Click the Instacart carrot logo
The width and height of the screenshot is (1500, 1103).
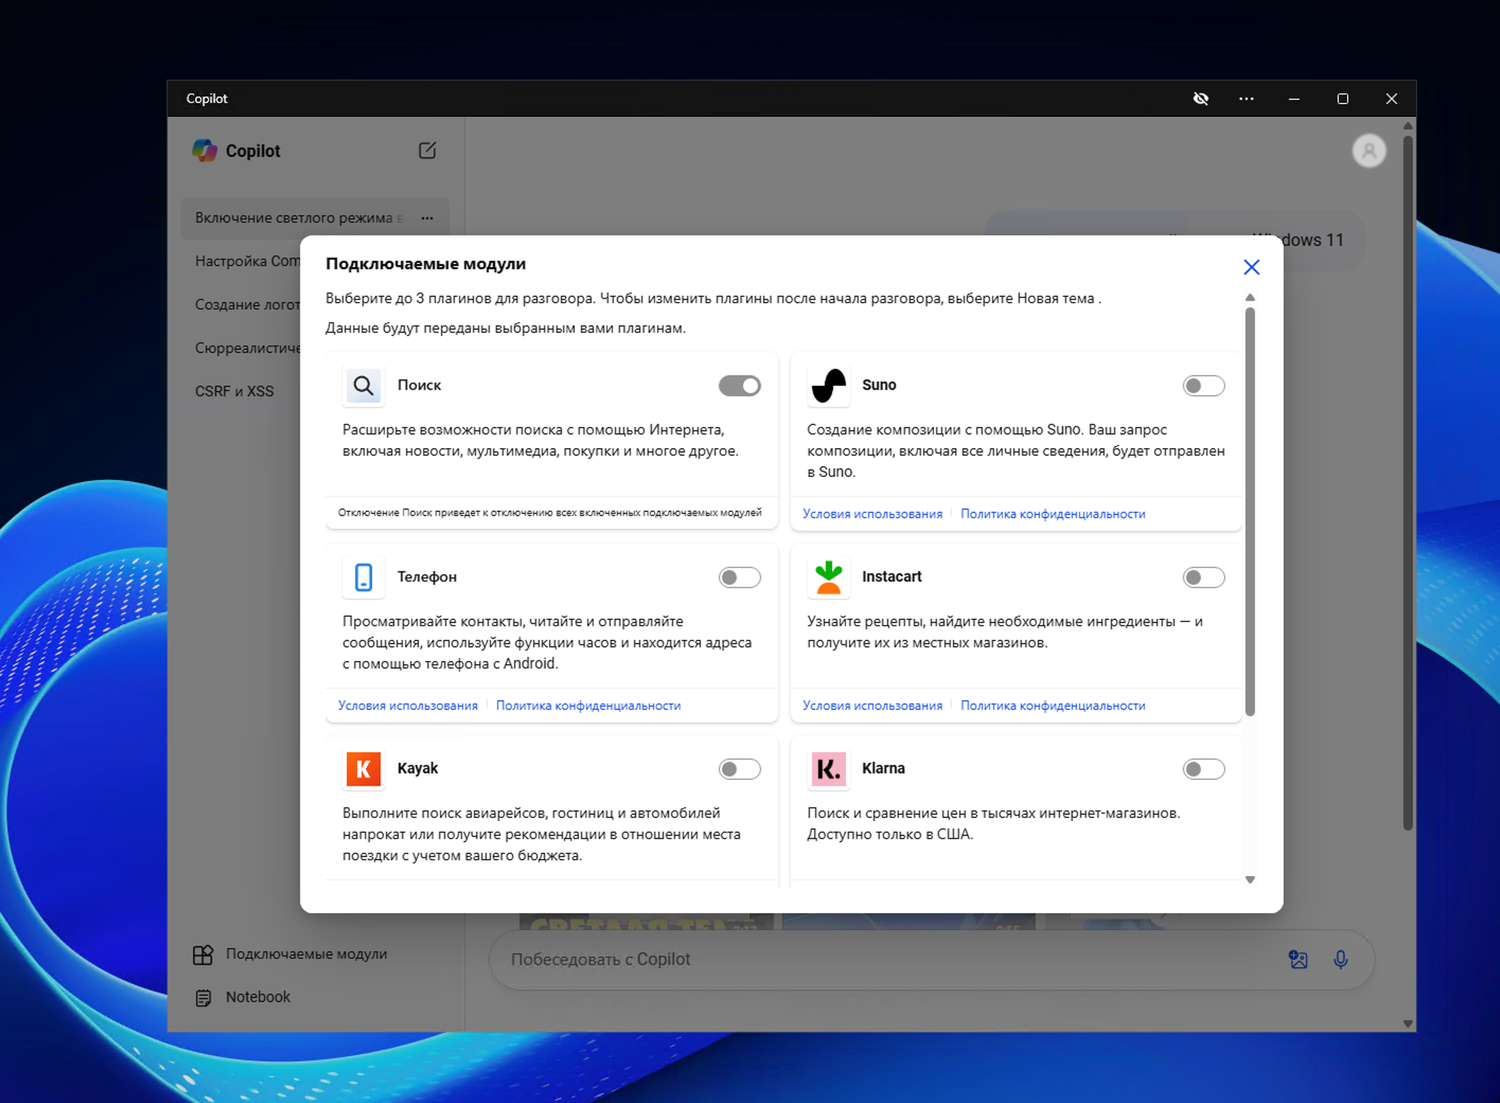828,577
